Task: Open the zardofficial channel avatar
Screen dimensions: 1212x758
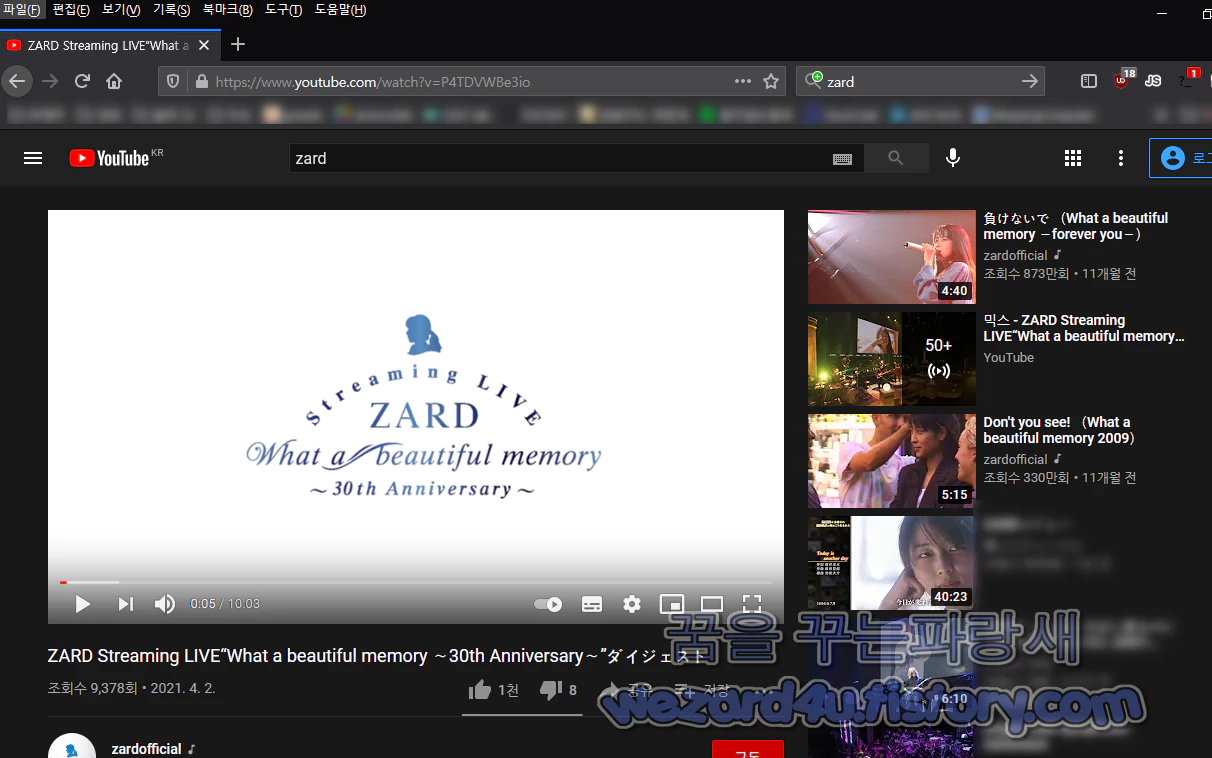Action: (72, 746)
